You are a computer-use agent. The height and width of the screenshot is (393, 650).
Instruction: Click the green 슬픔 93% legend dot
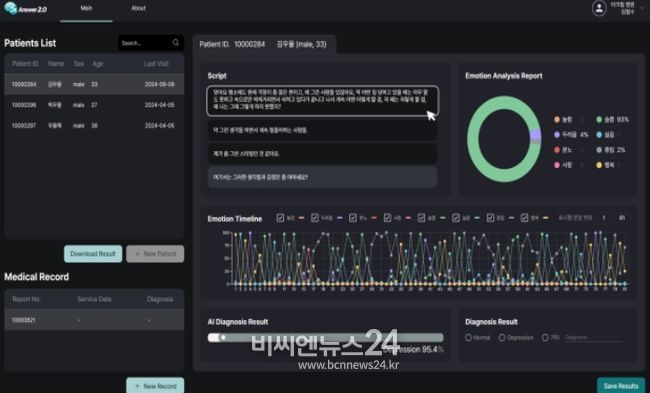599,120
